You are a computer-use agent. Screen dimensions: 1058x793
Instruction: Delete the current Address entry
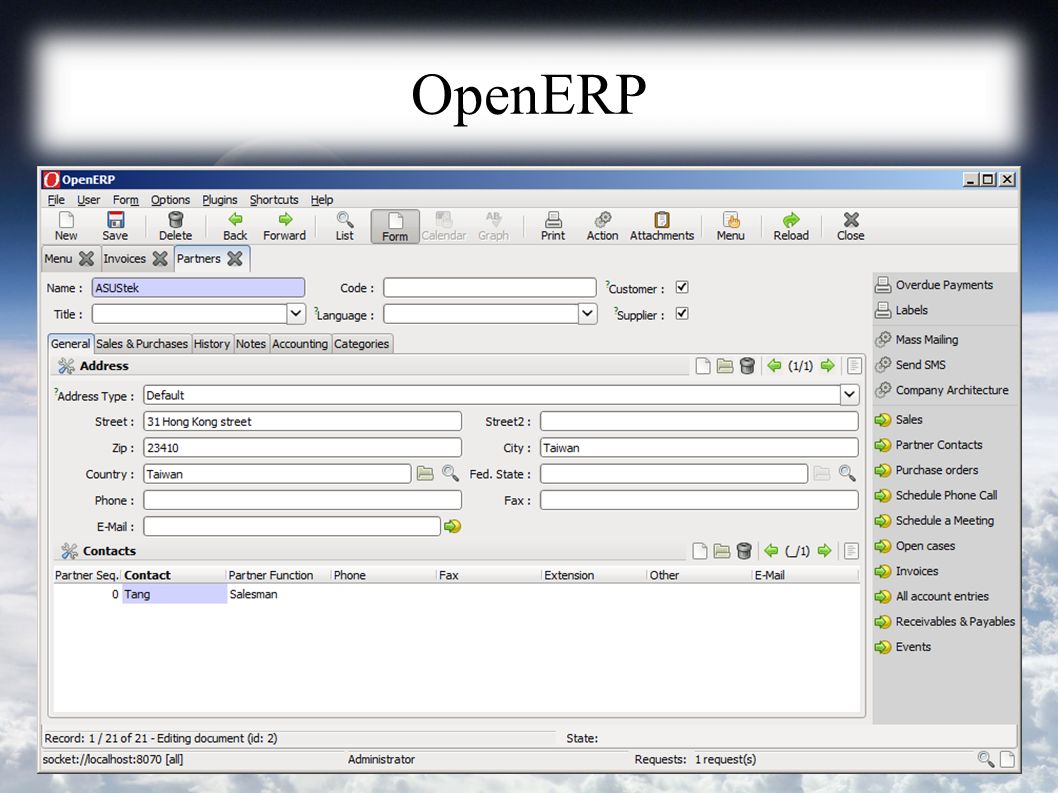coord(747,366)
